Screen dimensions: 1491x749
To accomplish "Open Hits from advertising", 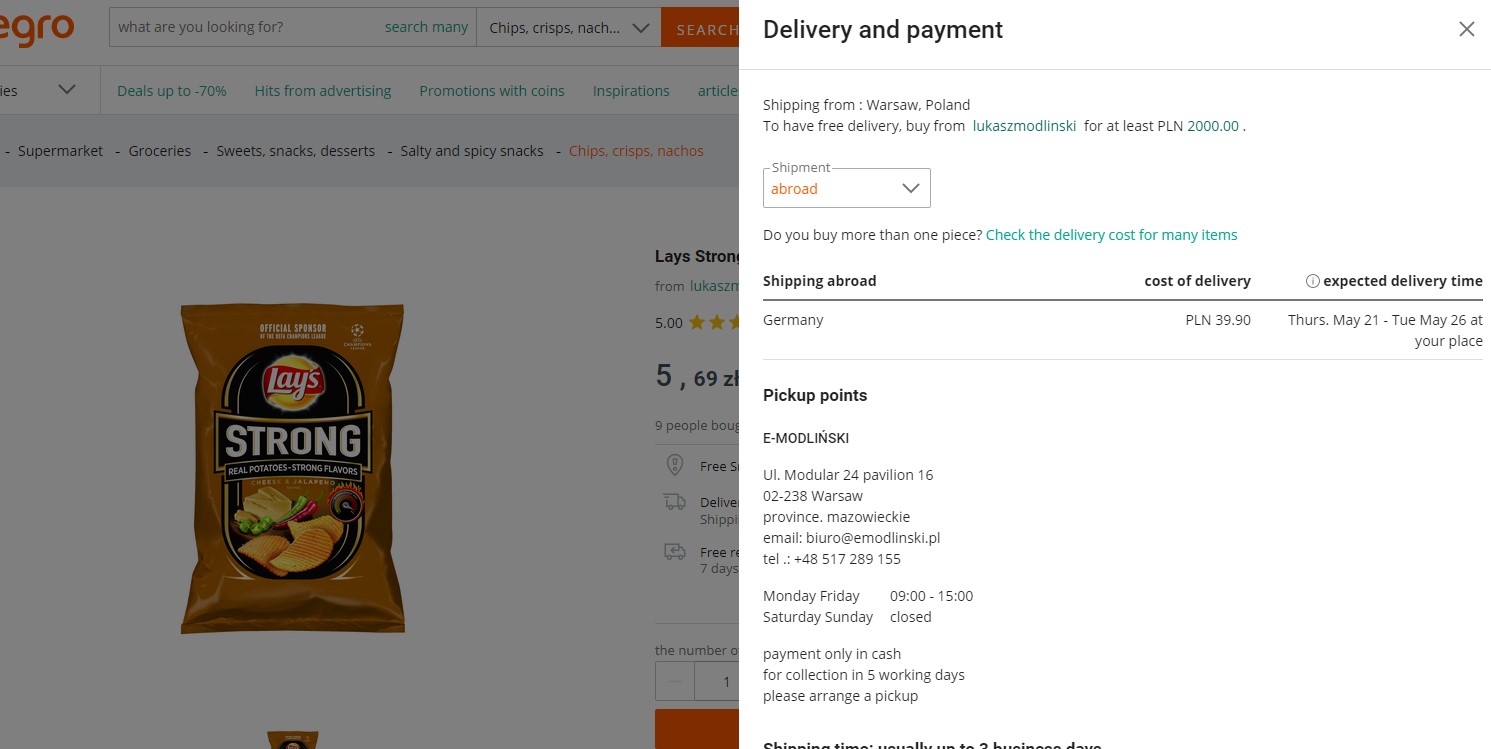I will (x=322, y=91).
